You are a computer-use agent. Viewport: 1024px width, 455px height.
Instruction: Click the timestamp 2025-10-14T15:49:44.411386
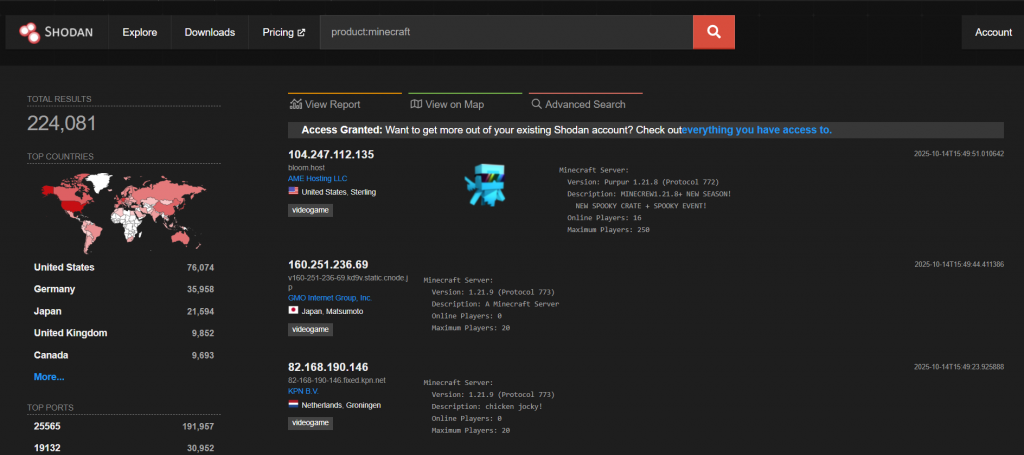coord(959,264)
